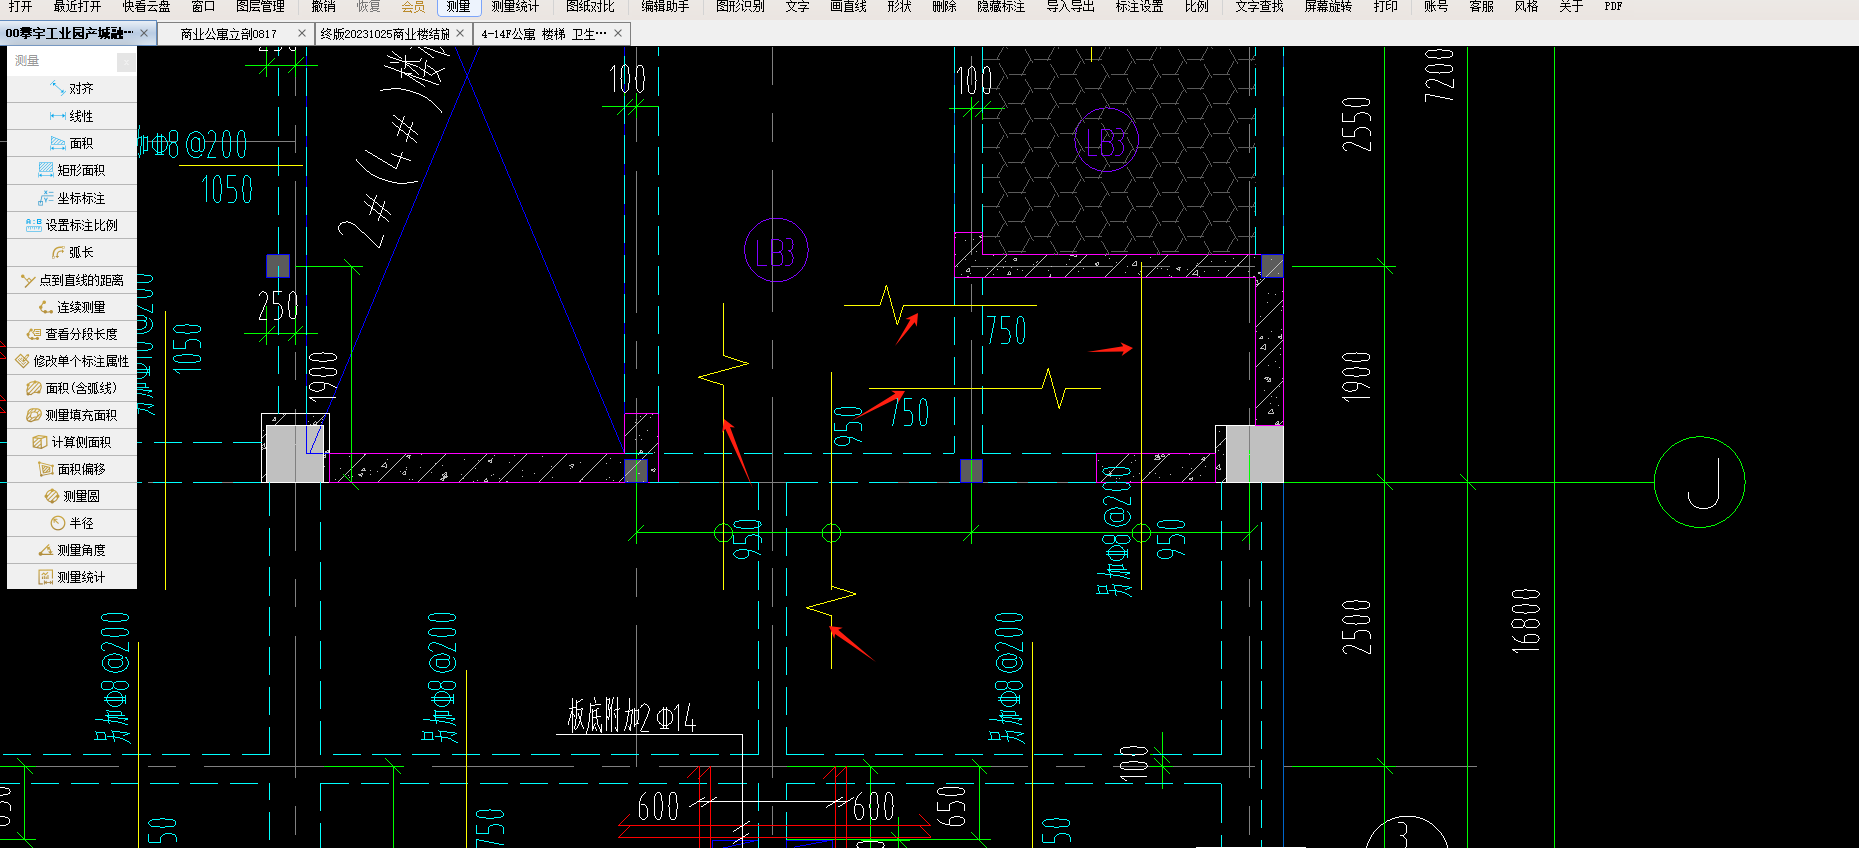Start the 连续测量 continuous measurement tool

tap(72, 307)
